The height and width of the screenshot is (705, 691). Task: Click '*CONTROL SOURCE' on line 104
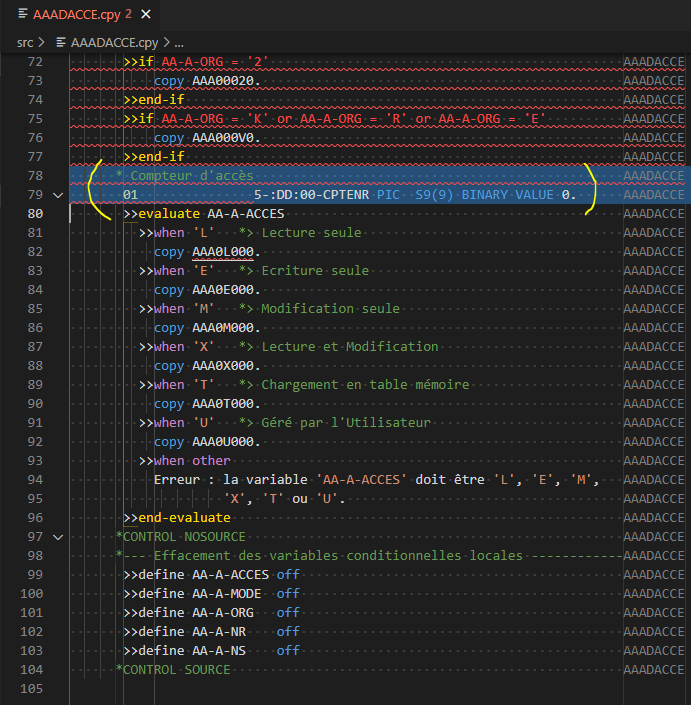pos(173,669)
